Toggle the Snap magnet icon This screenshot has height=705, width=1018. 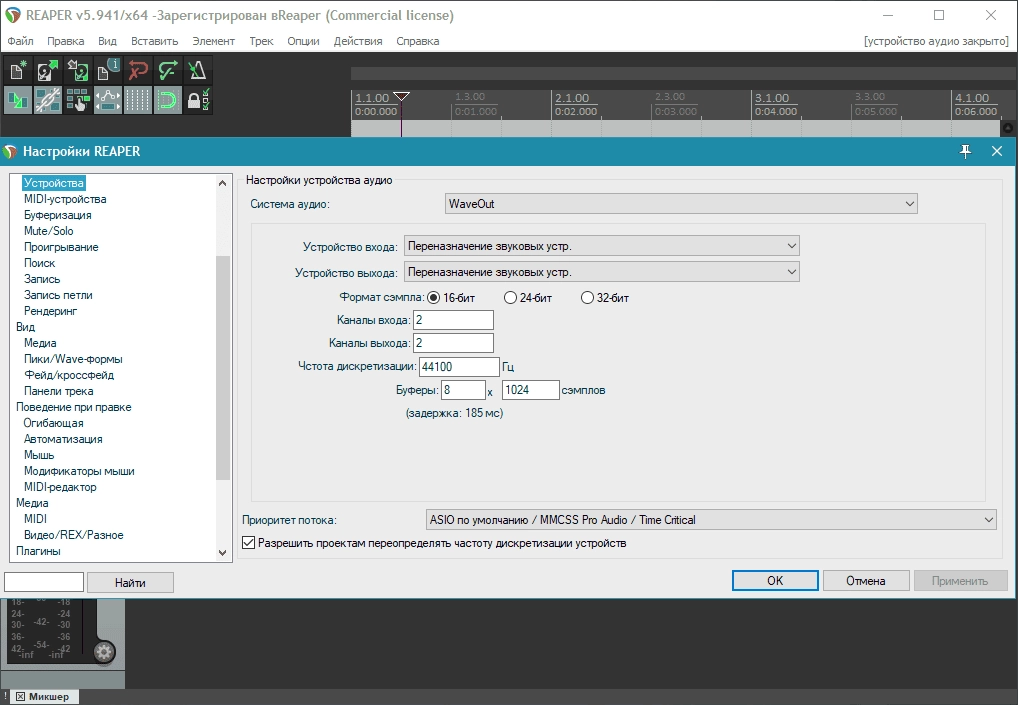coord(168,100)
